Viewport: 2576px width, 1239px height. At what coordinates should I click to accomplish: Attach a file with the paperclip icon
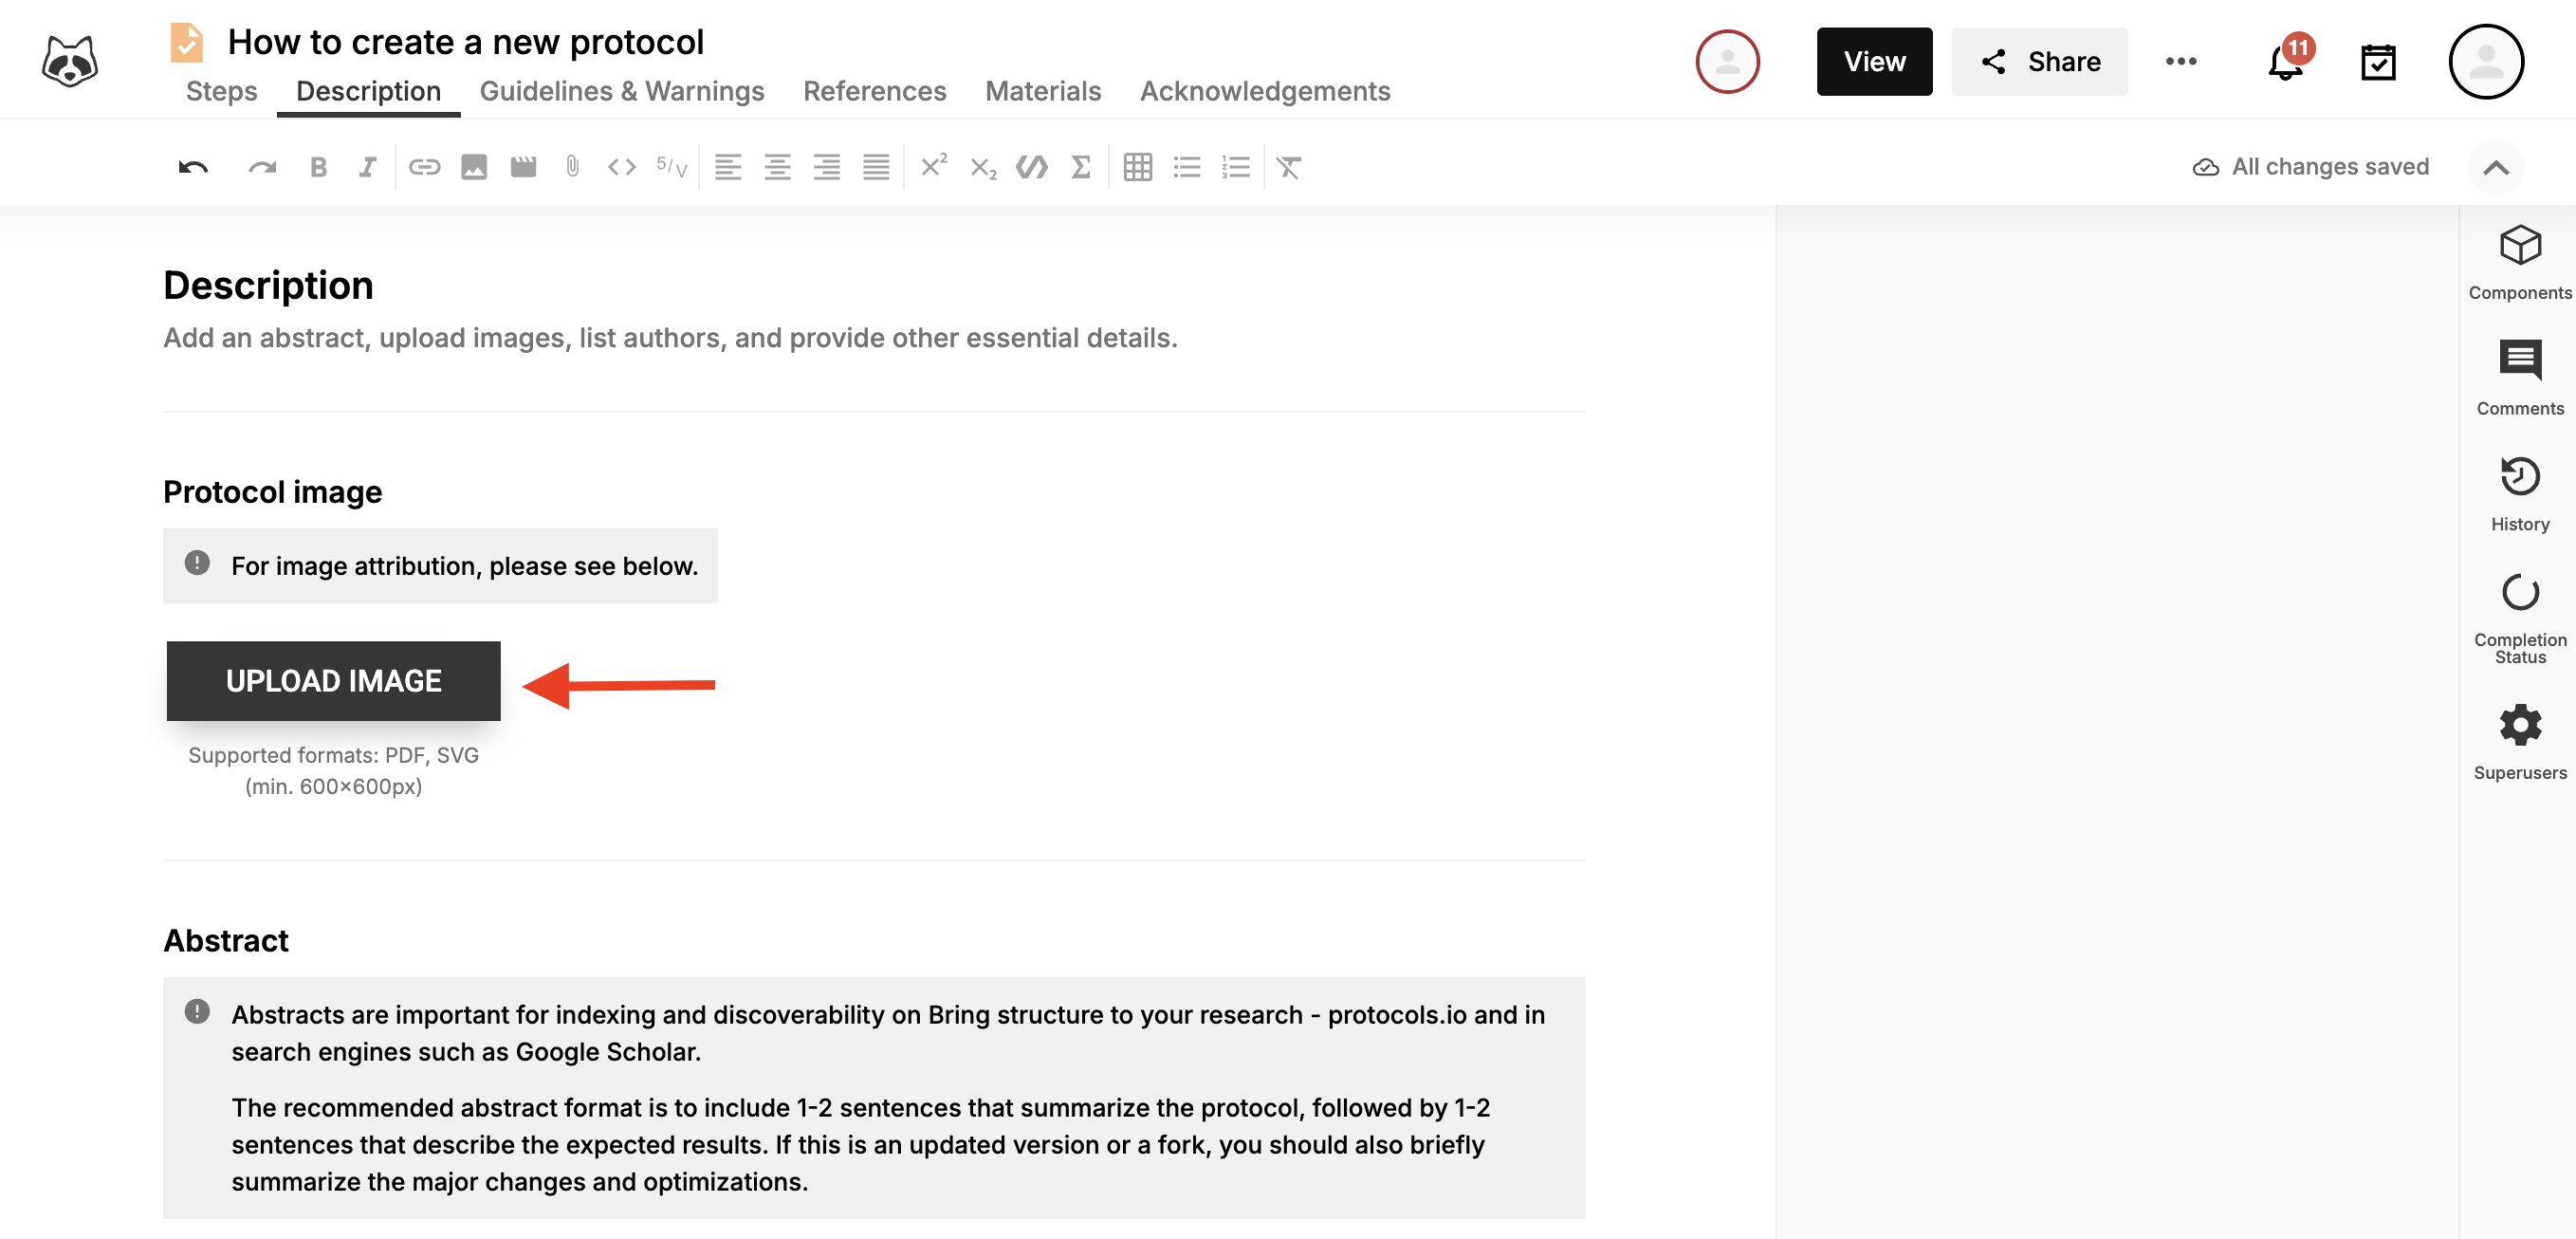click(x=572, y=167)
